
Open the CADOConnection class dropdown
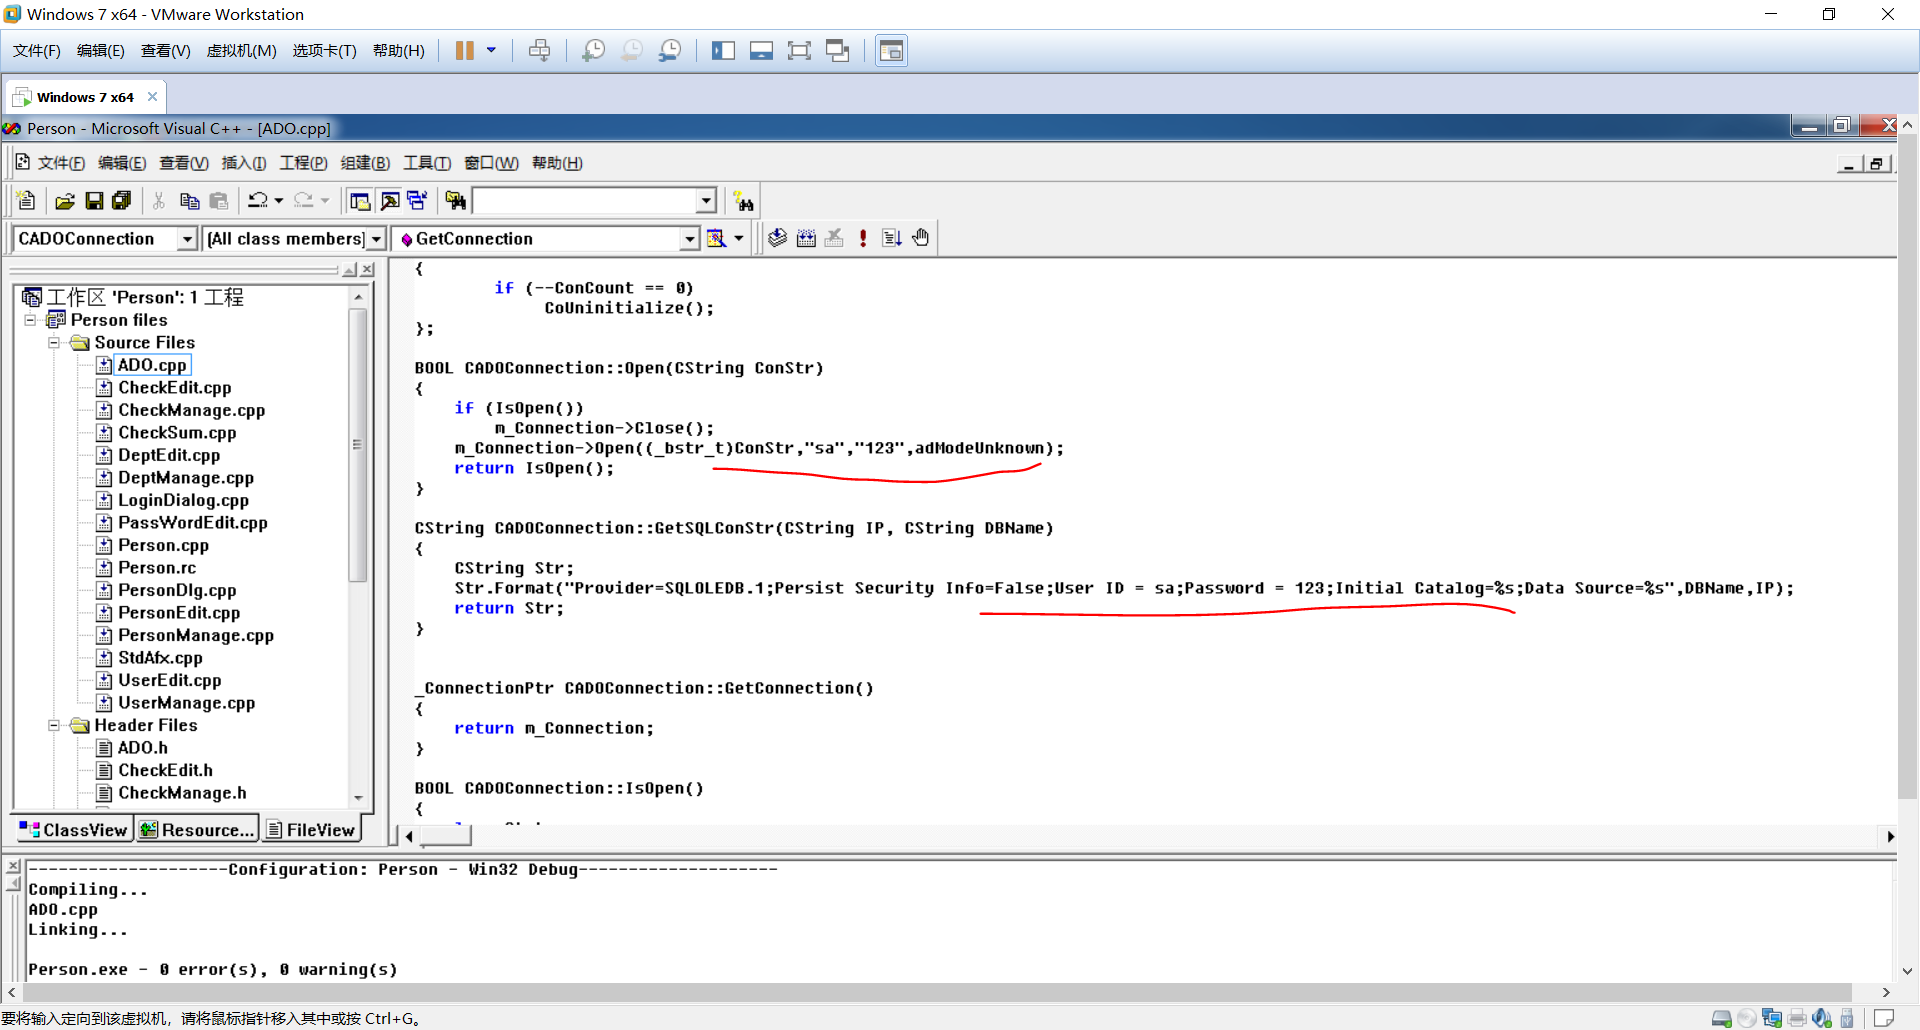coord(187,239)
